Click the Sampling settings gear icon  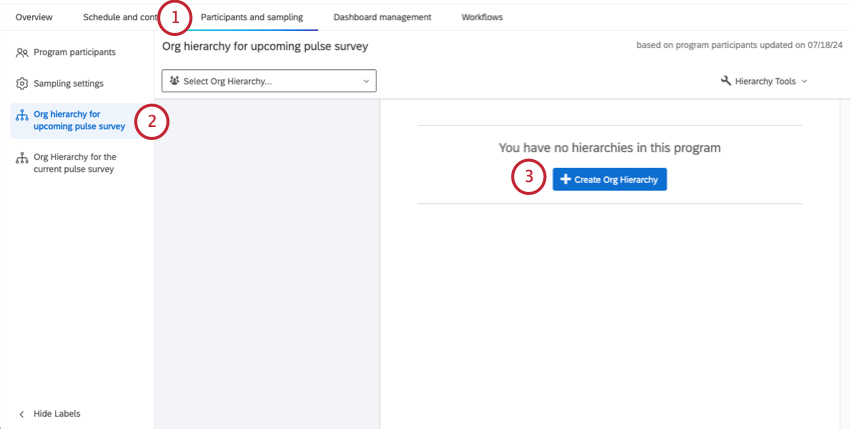click(x=22, y=84)
